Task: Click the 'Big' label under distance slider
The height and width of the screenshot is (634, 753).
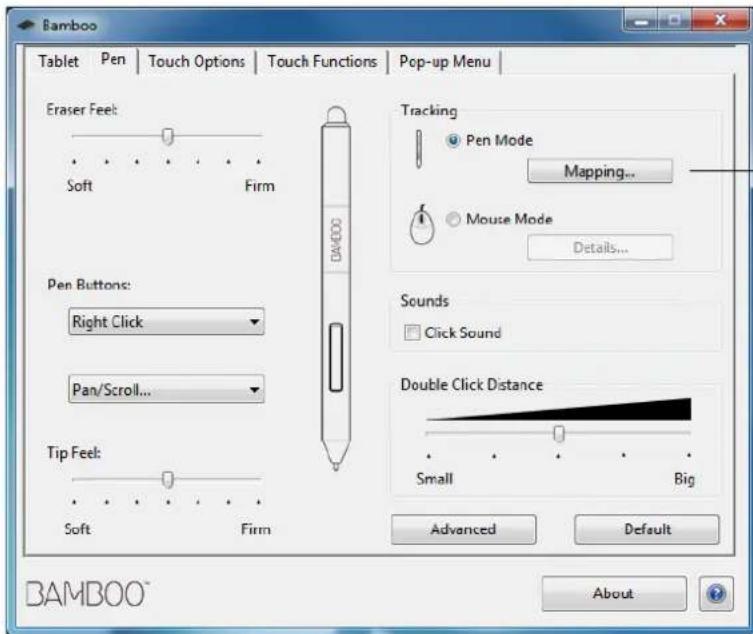Action: (684, 479)
